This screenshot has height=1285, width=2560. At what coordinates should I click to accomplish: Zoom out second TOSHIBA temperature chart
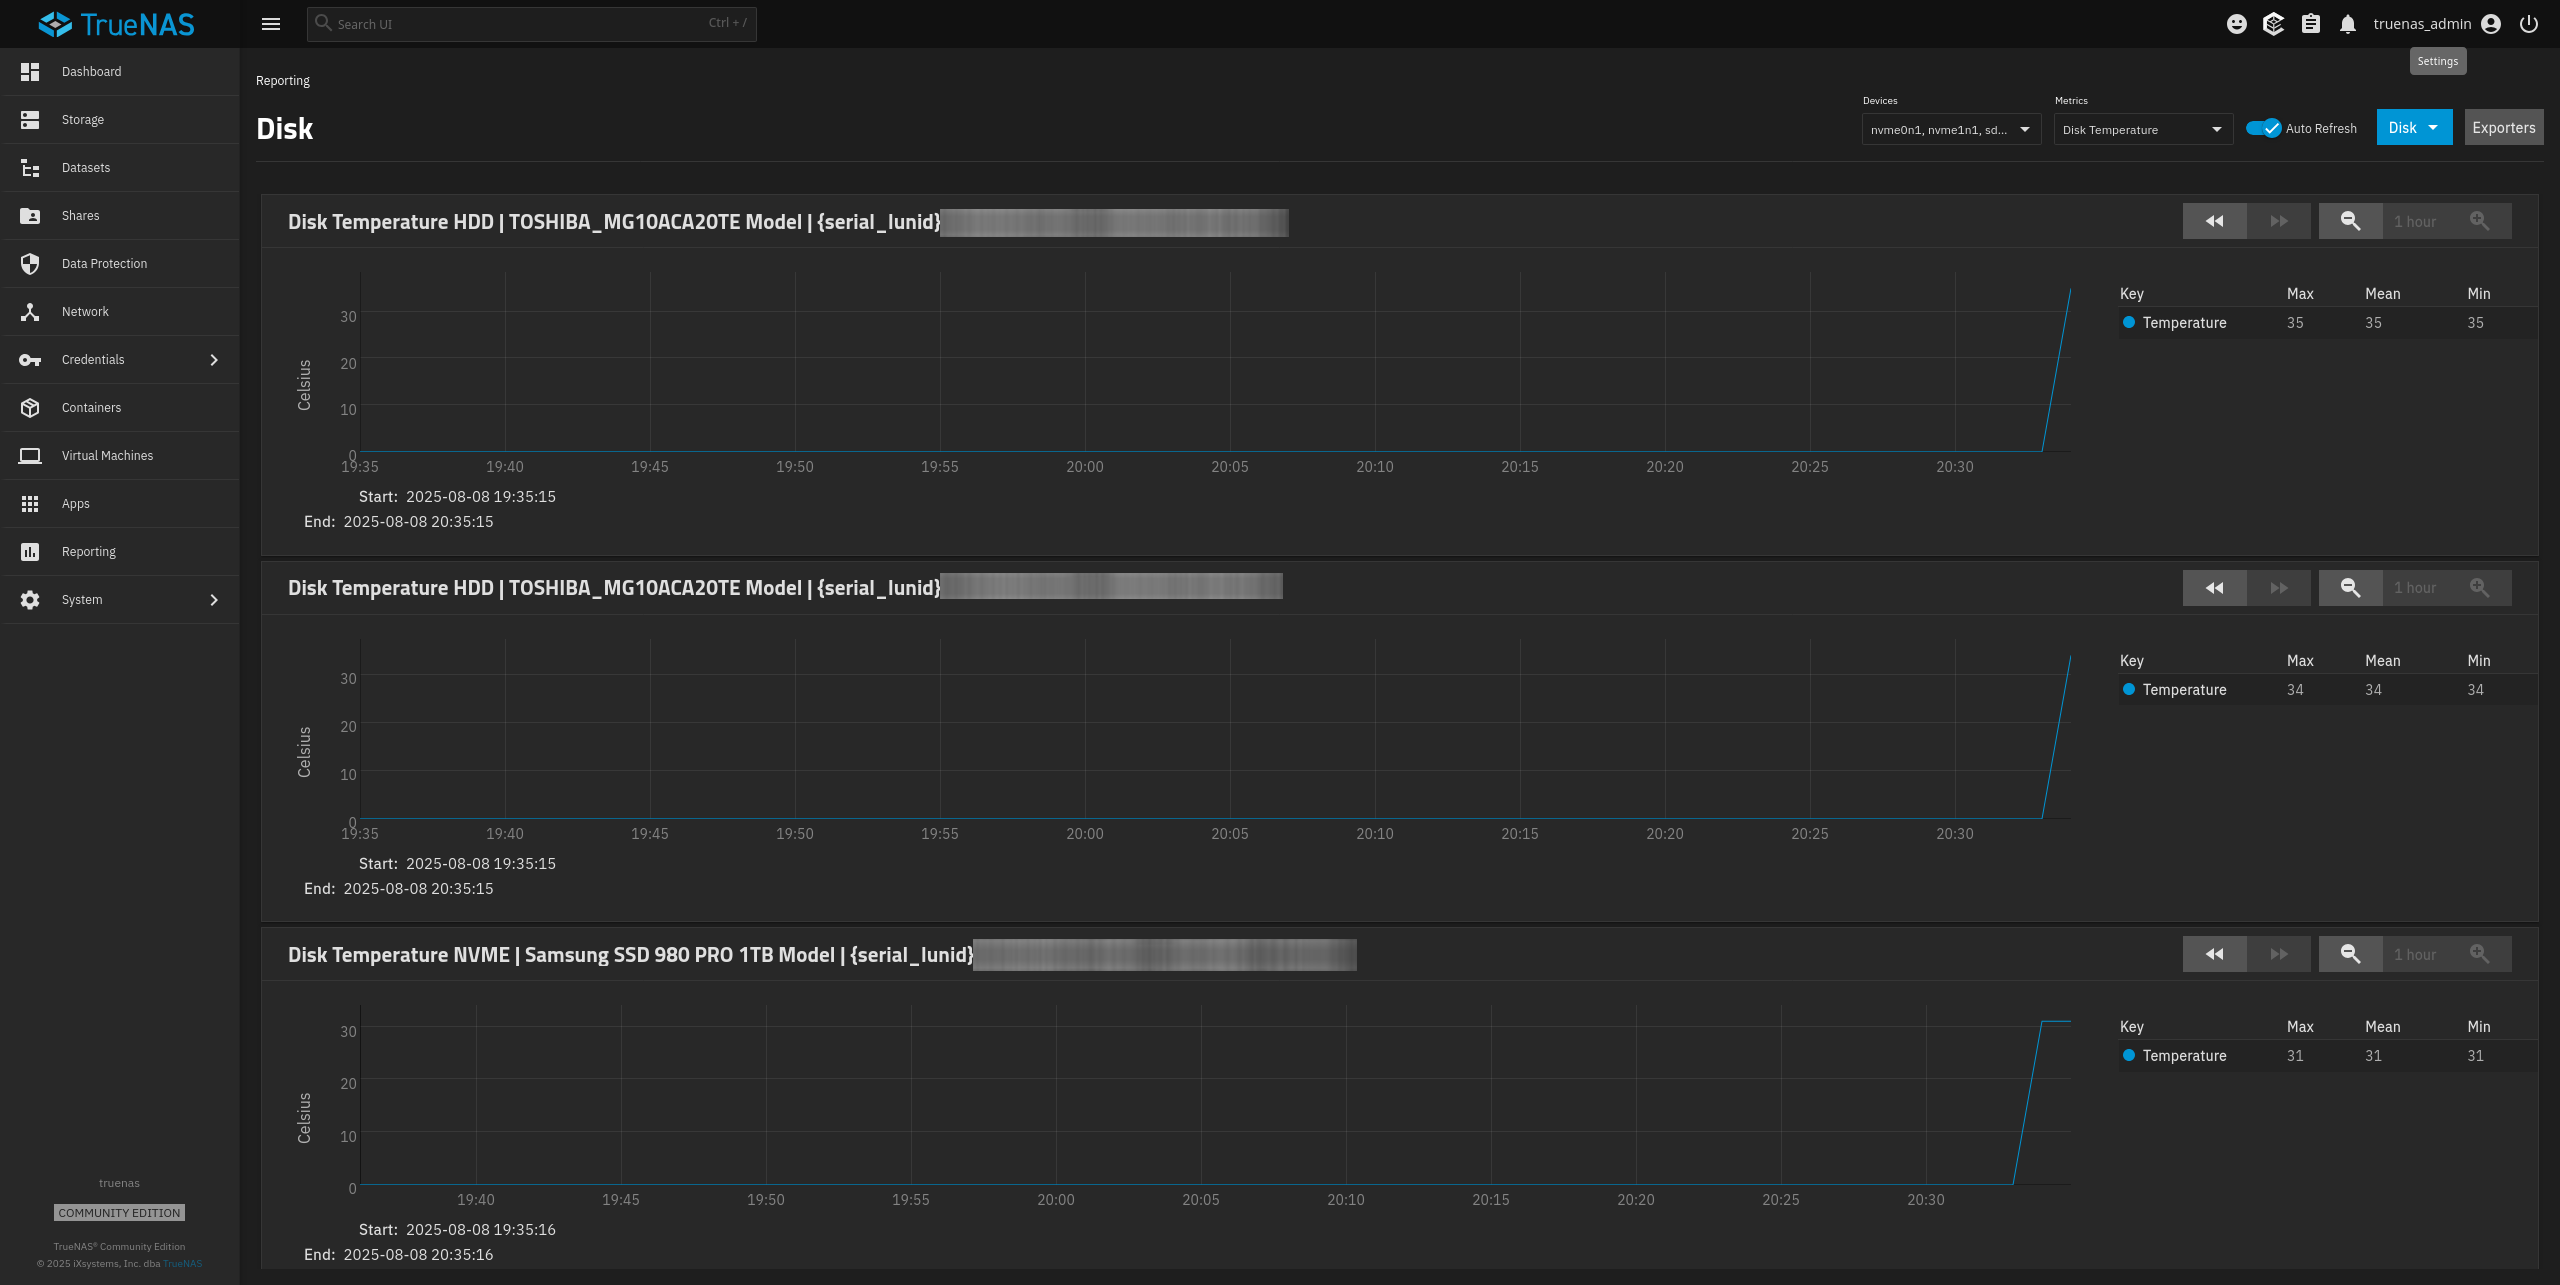pos(2350,588)
